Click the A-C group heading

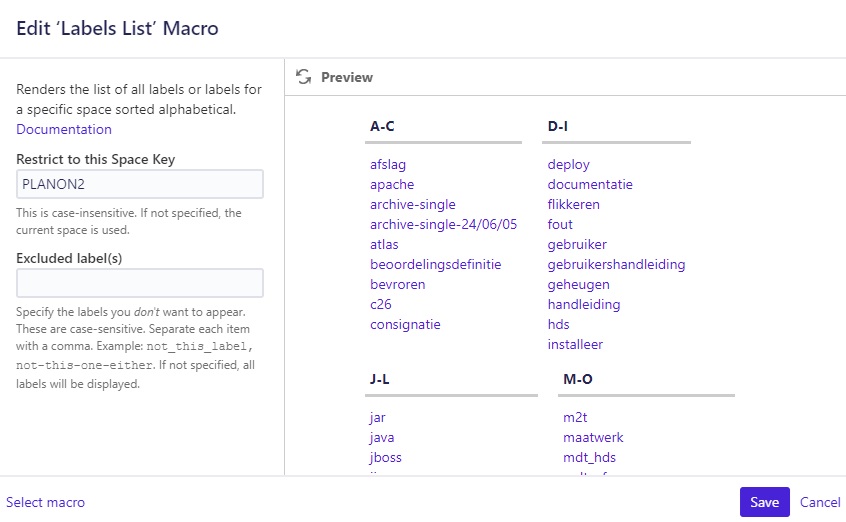383,126
